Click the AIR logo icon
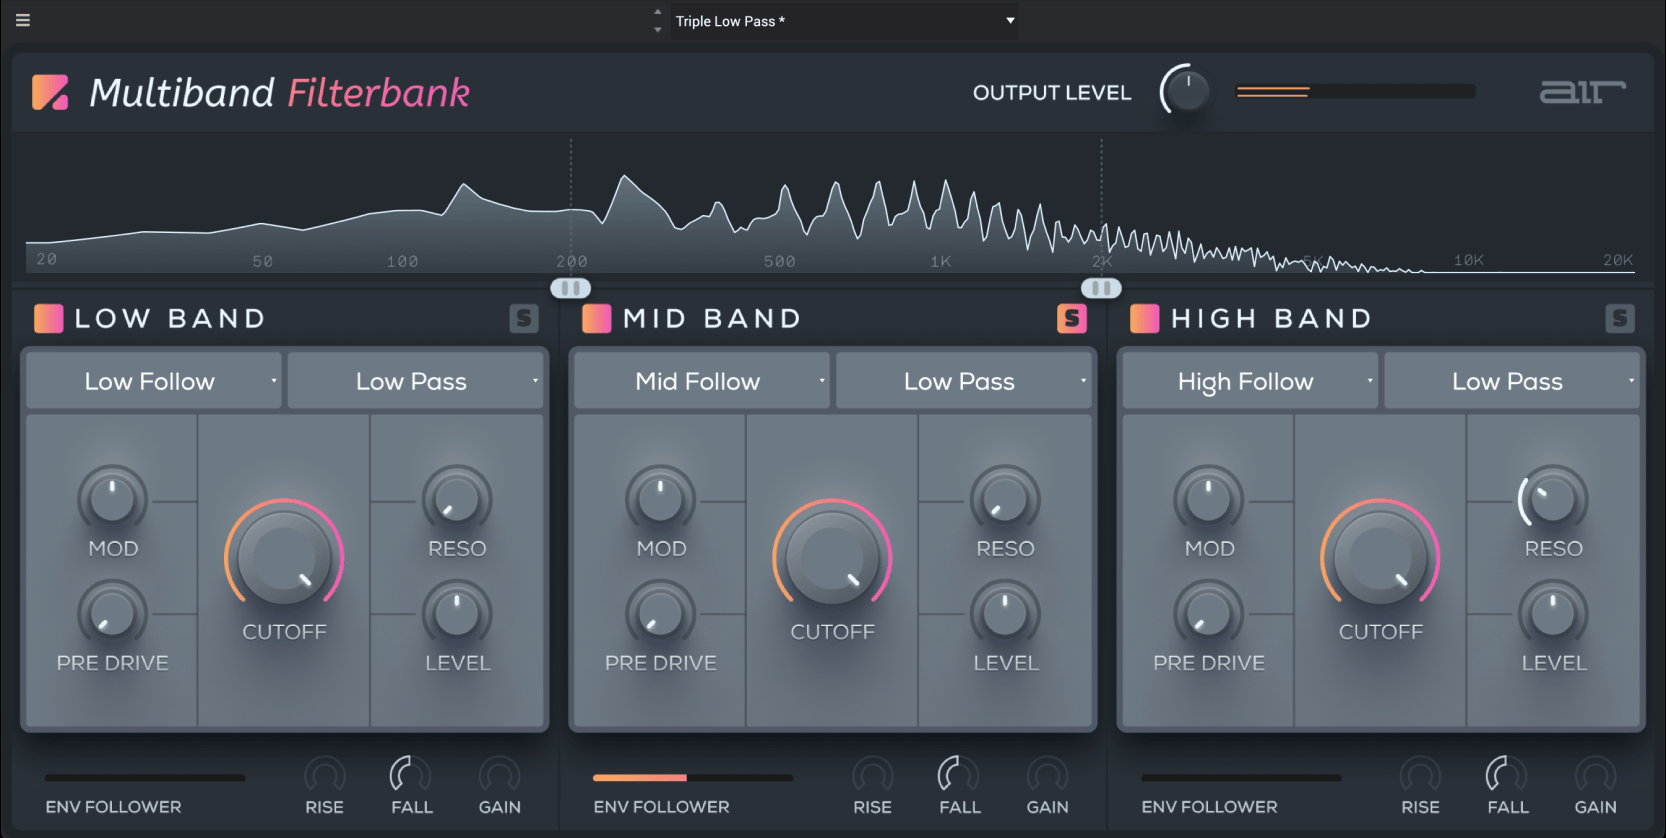 1581,92
